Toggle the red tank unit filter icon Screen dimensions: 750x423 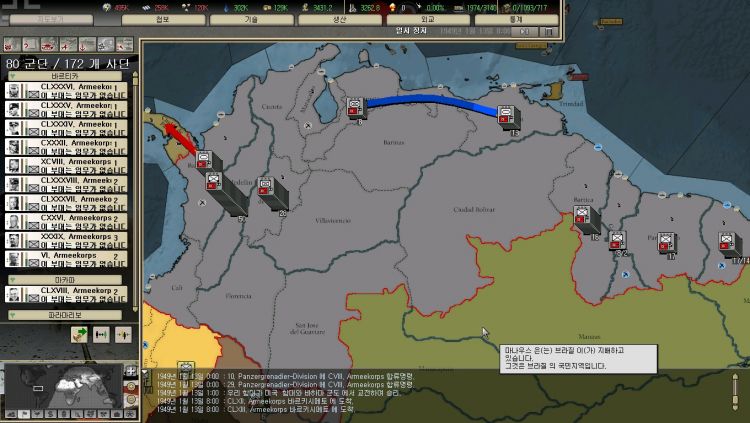[x=49, y=45]
